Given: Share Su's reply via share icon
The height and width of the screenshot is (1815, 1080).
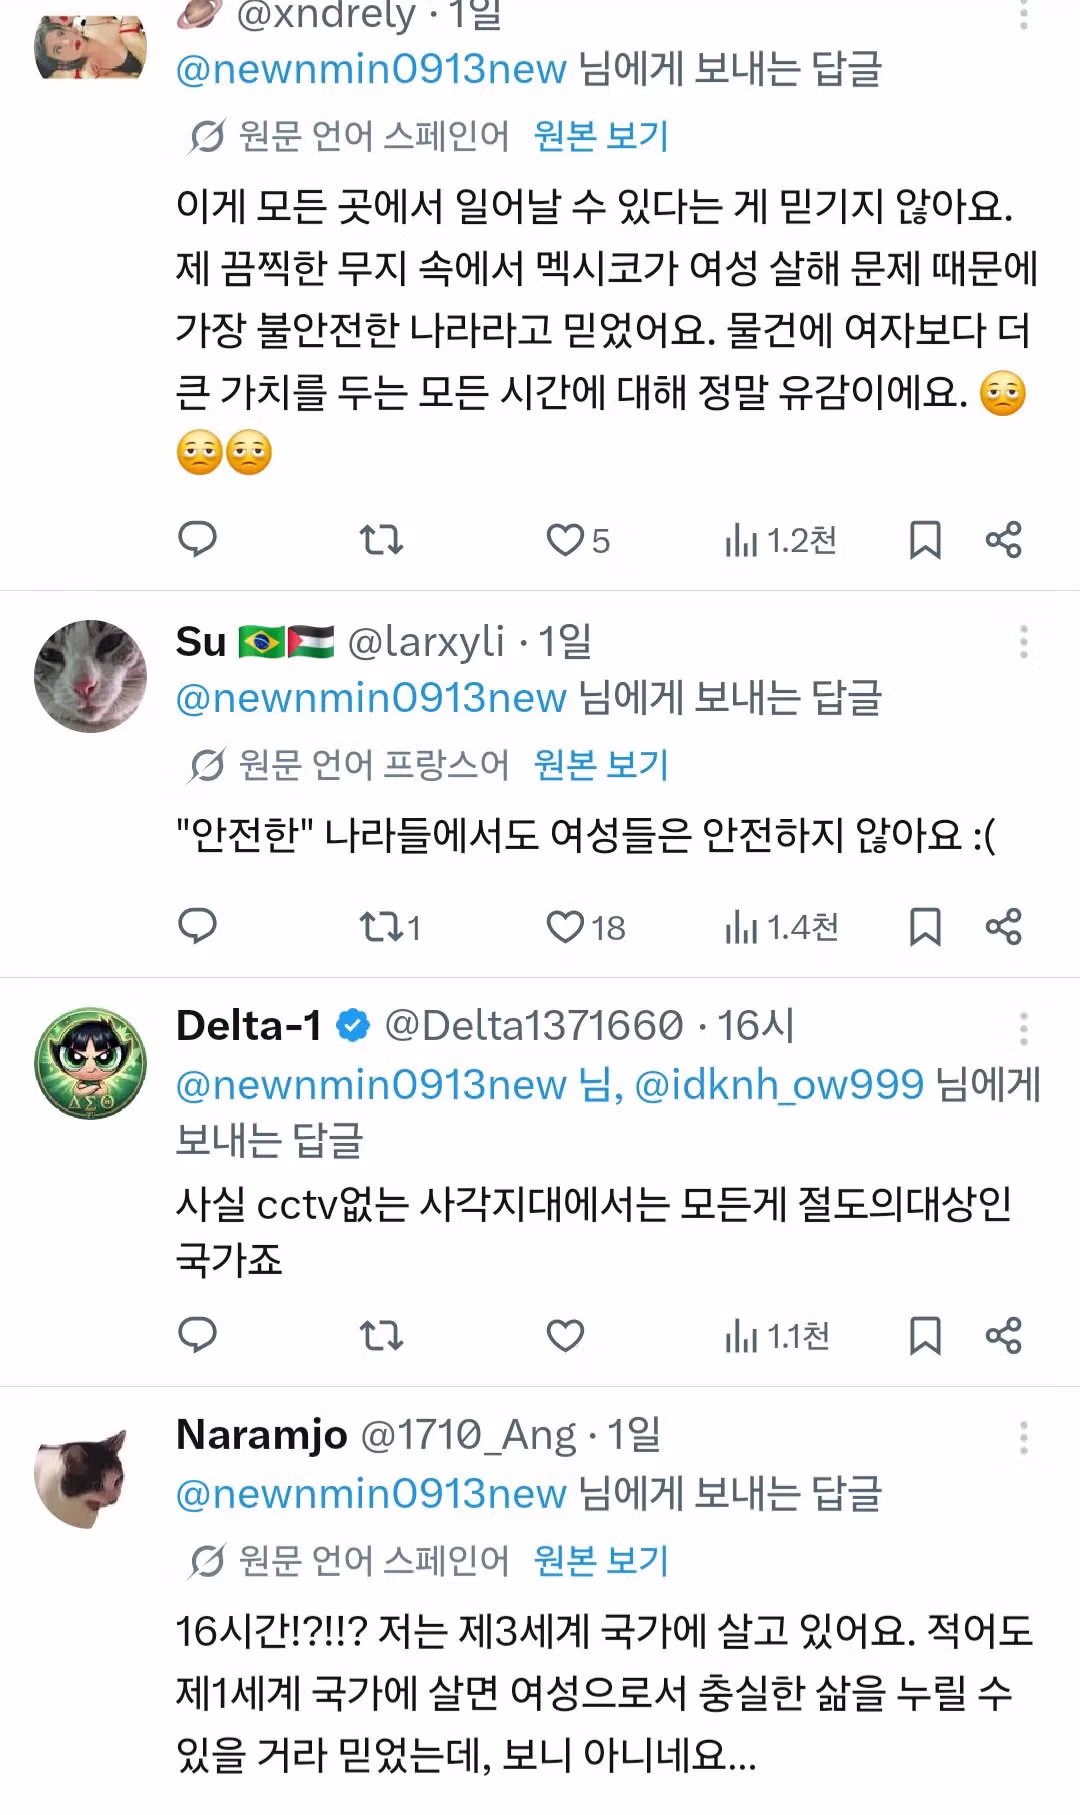Looking at the screenshot, I should click(1003, 928).
